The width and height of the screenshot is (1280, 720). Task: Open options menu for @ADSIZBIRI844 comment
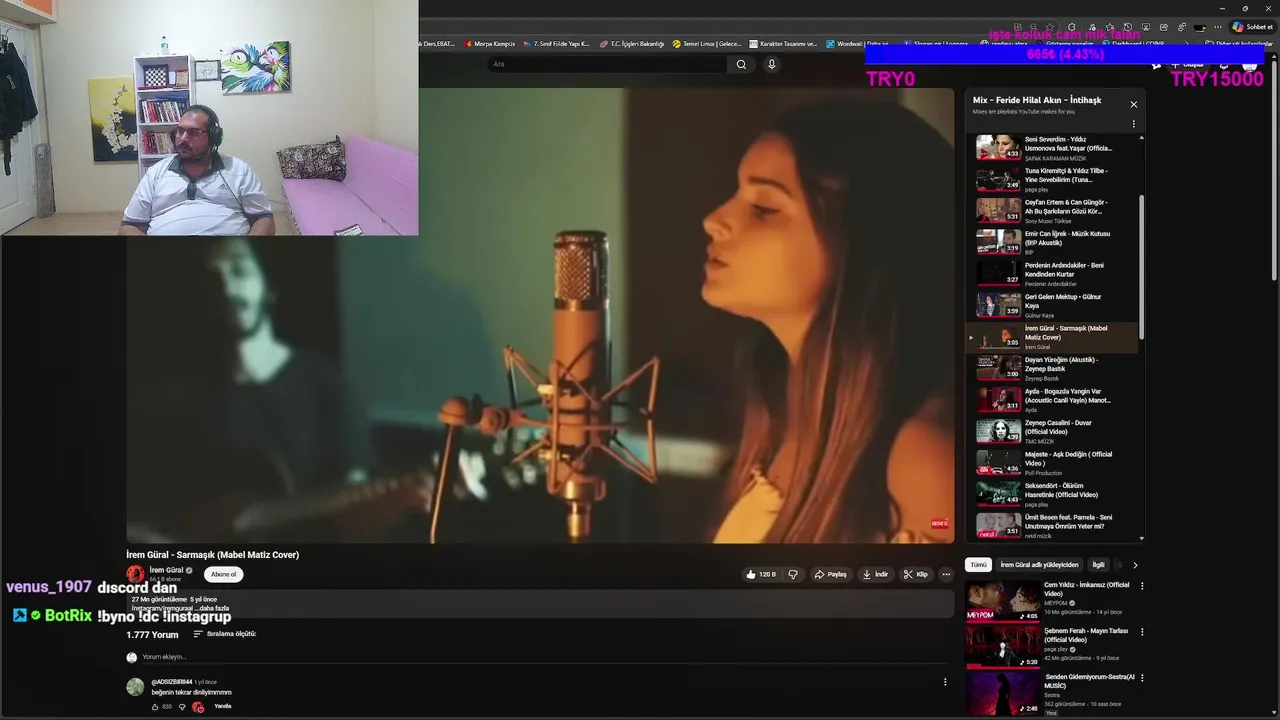[945, 682]
